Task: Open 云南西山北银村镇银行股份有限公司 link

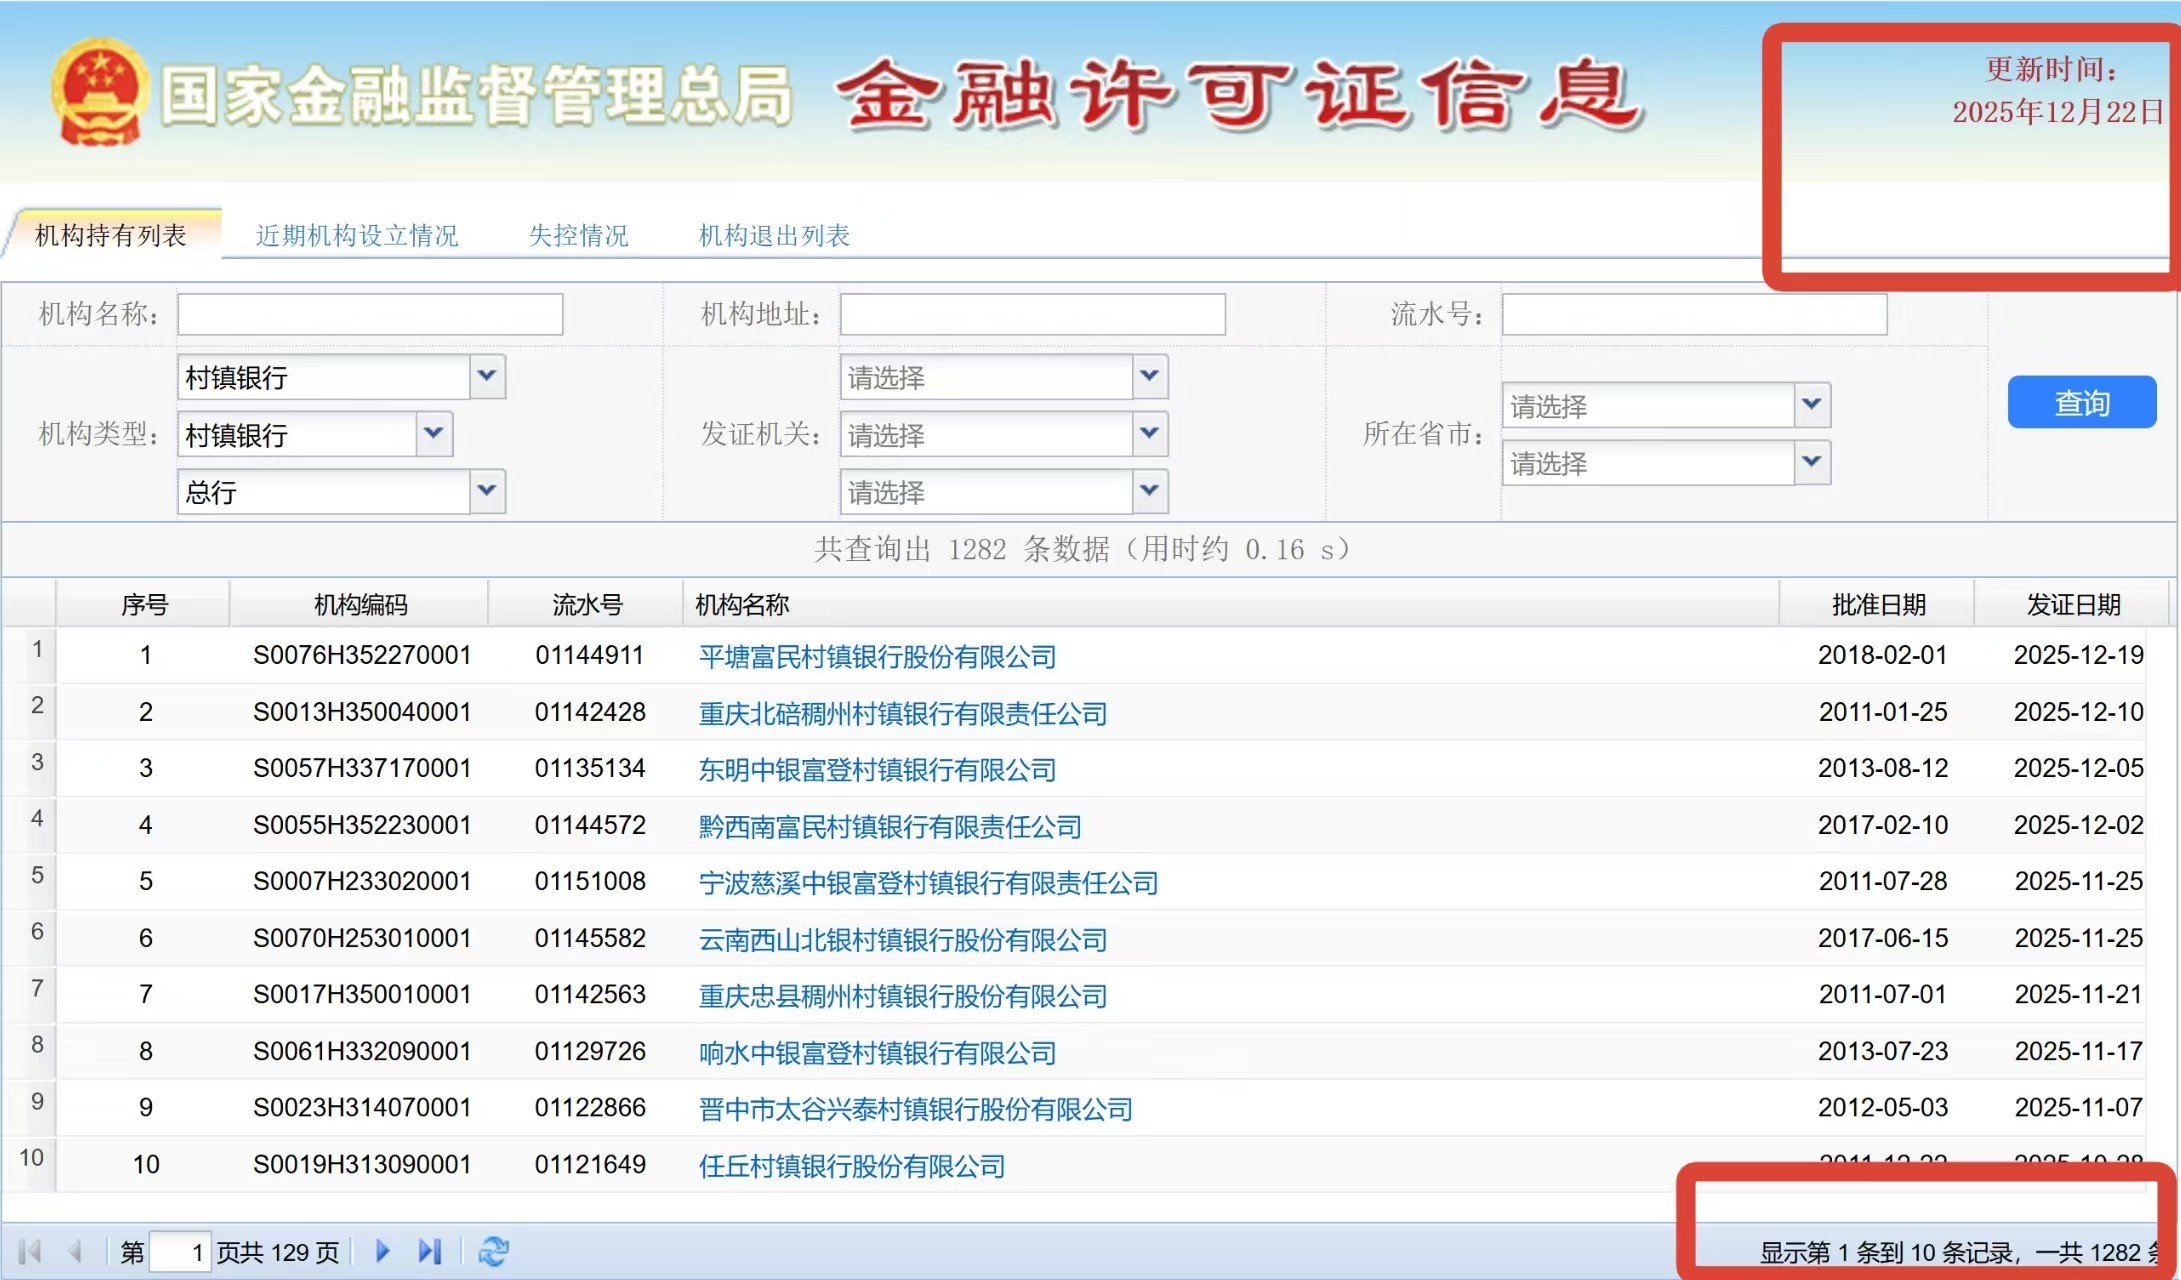Action: (902, 940)
